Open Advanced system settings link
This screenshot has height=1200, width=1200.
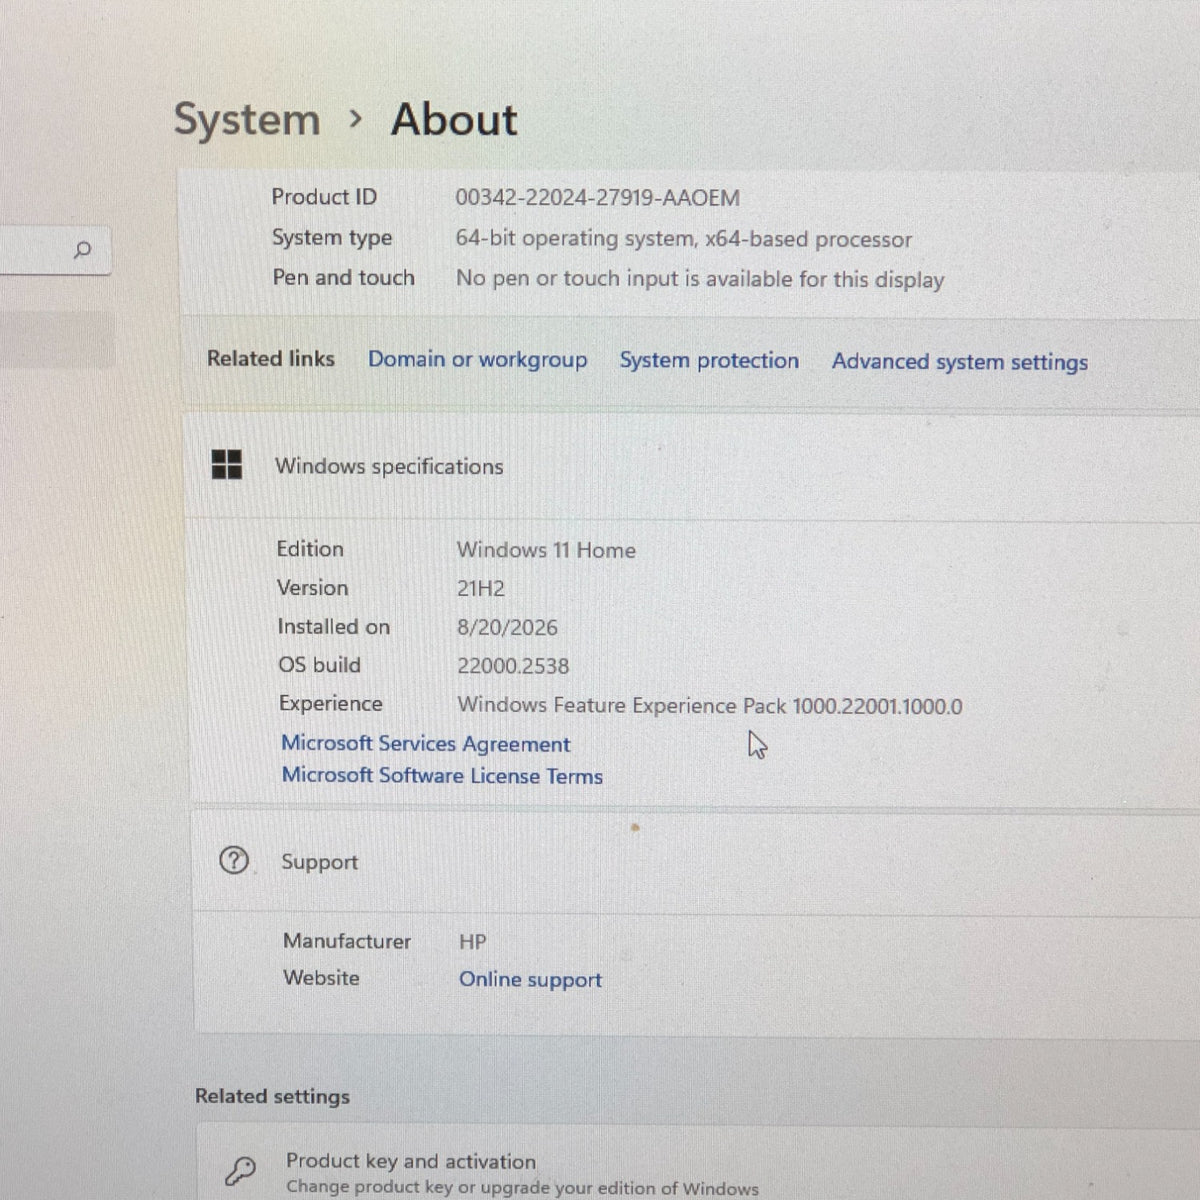(960, 362)
